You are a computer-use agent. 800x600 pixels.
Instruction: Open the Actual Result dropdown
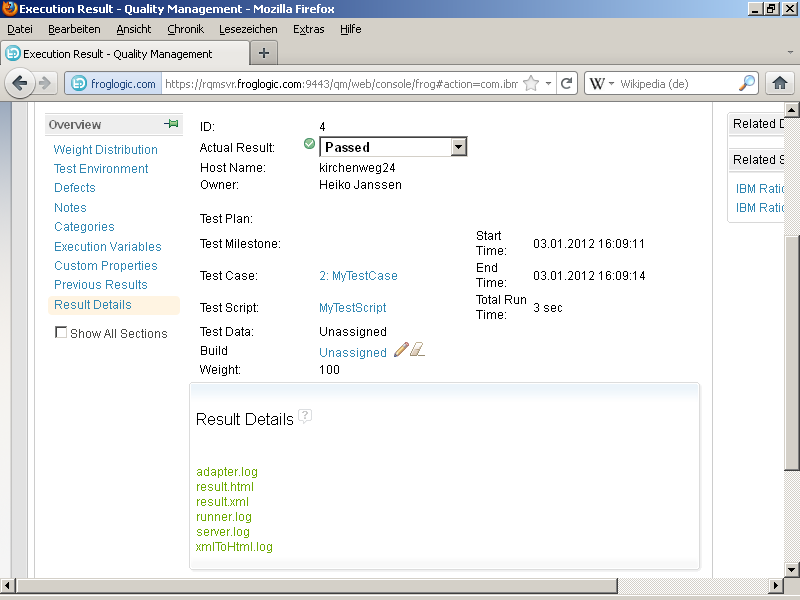tap(458, 147)
